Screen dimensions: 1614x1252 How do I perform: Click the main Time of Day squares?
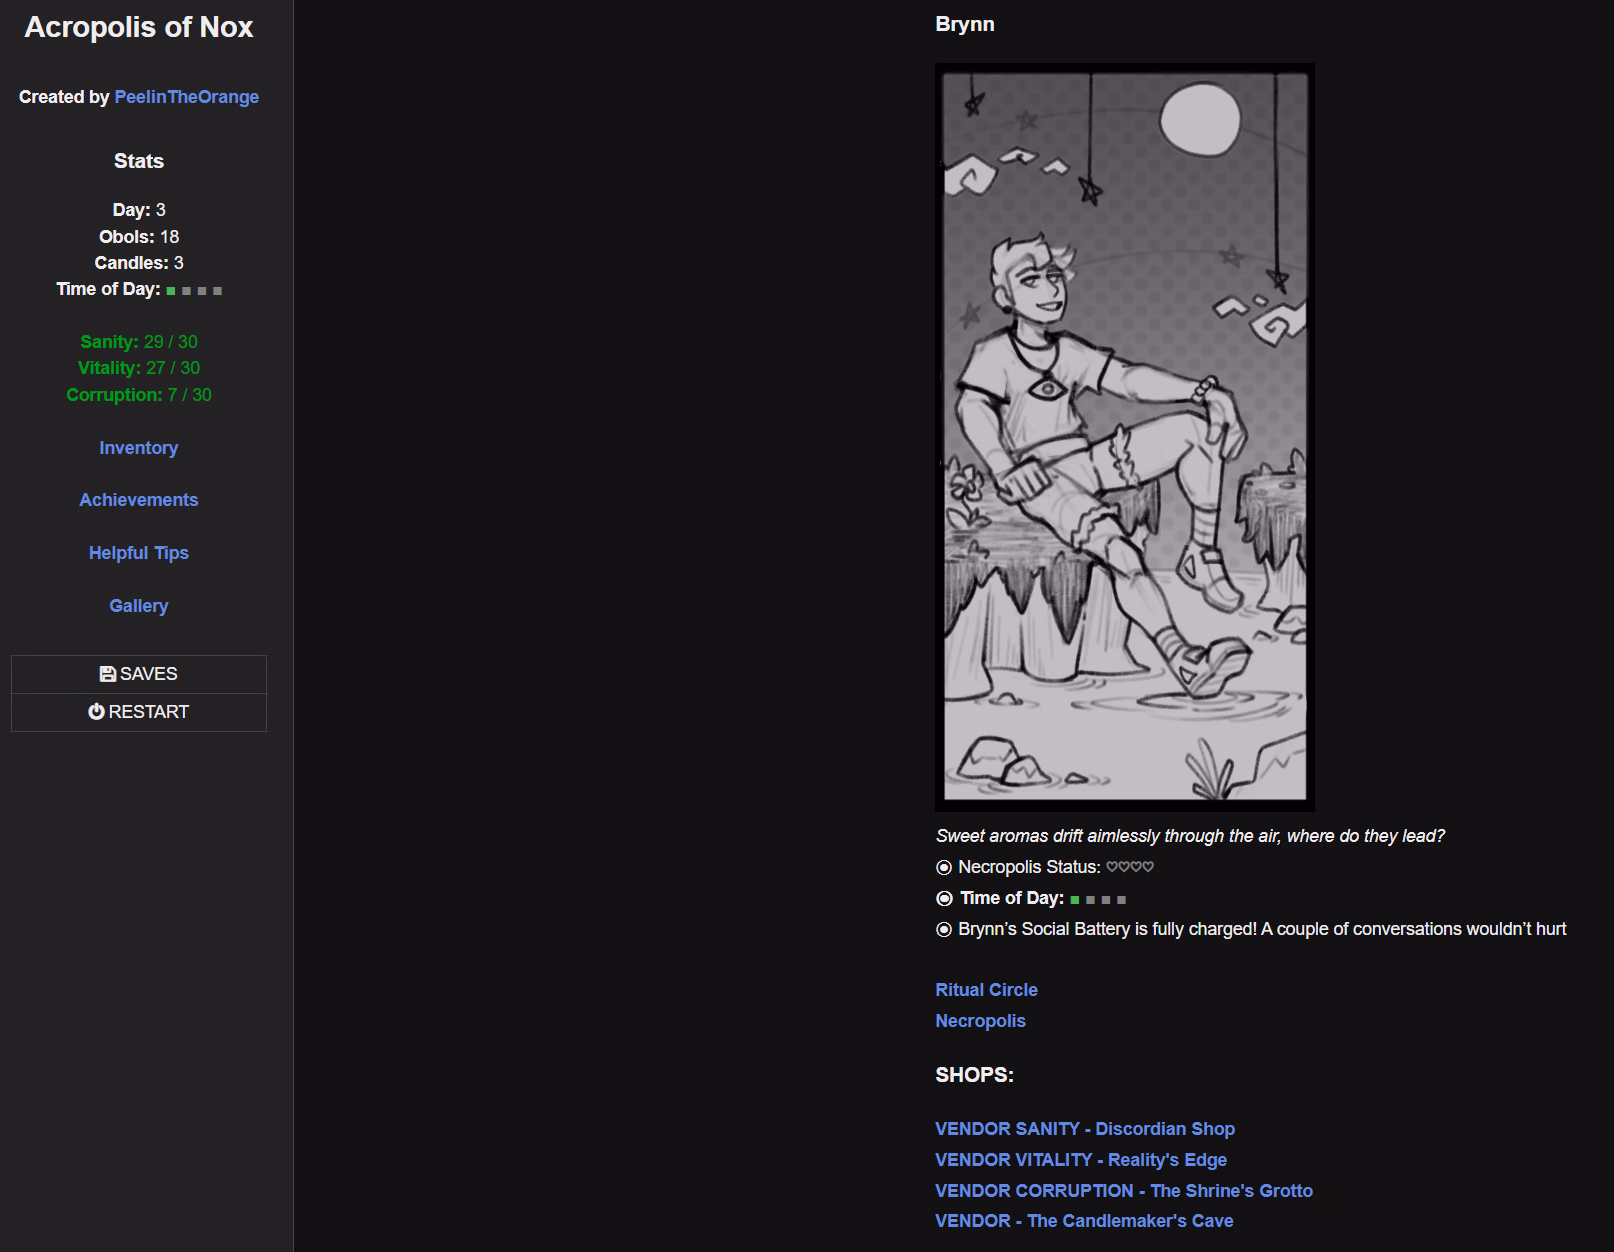coord(1098,900)
